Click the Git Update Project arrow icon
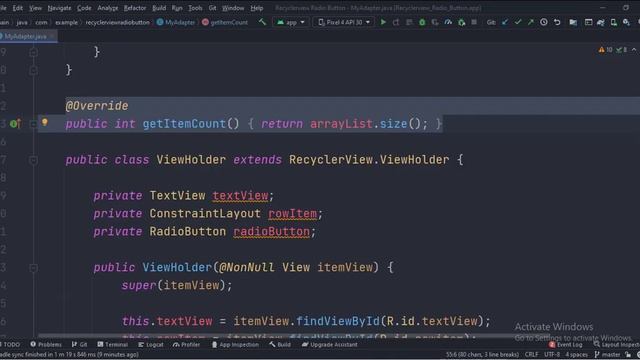The image size is (640, 360). point(505,22)
